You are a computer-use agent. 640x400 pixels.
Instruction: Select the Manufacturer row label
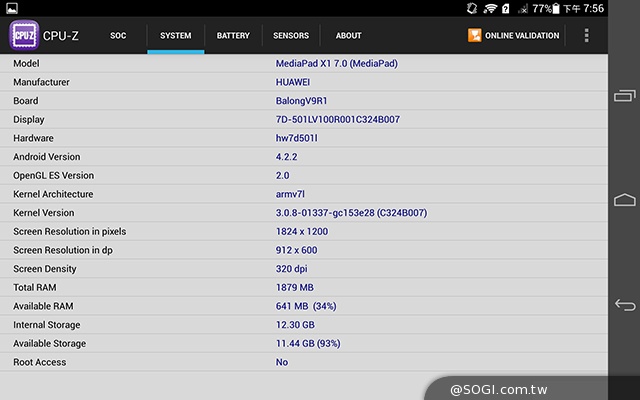[41, 82]
